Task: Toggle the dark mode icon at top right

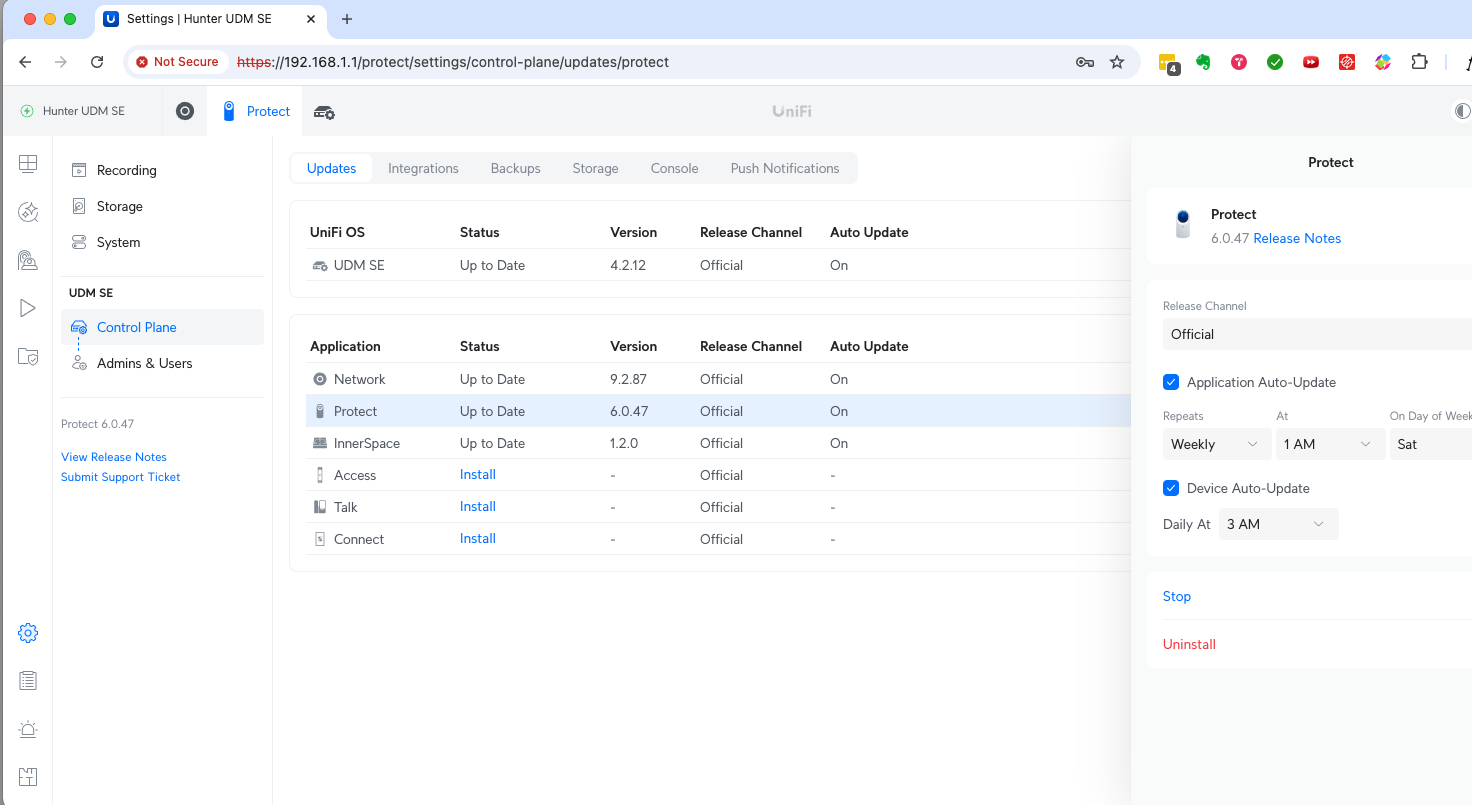Action: (x=1462, y=111)
